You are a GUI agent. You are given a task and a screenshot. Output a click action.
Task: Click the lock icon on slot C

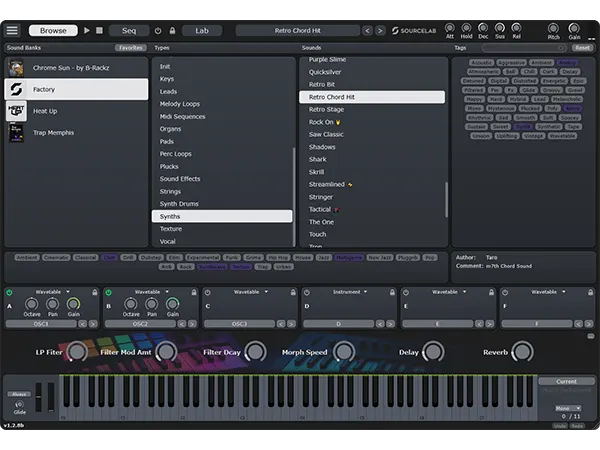pyautogui.click(x=293, y=292)
